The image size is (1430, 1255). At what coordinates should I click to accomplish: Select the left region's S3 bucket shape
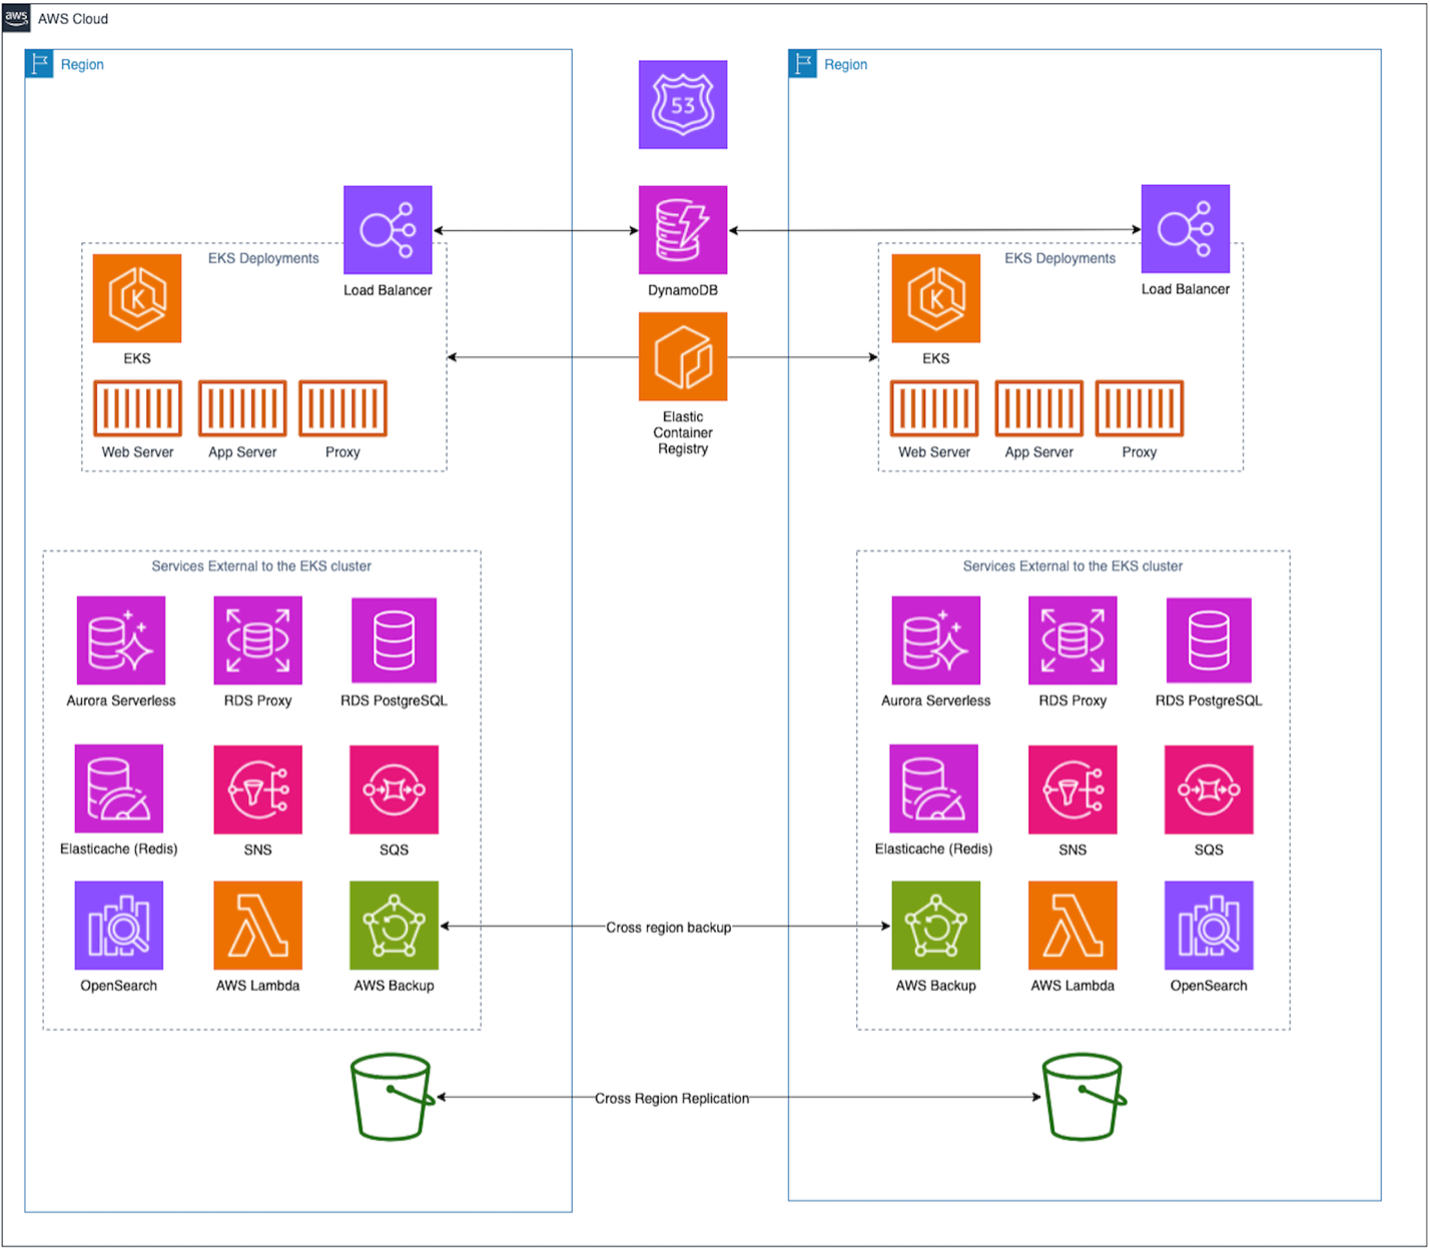[390, 1096]
